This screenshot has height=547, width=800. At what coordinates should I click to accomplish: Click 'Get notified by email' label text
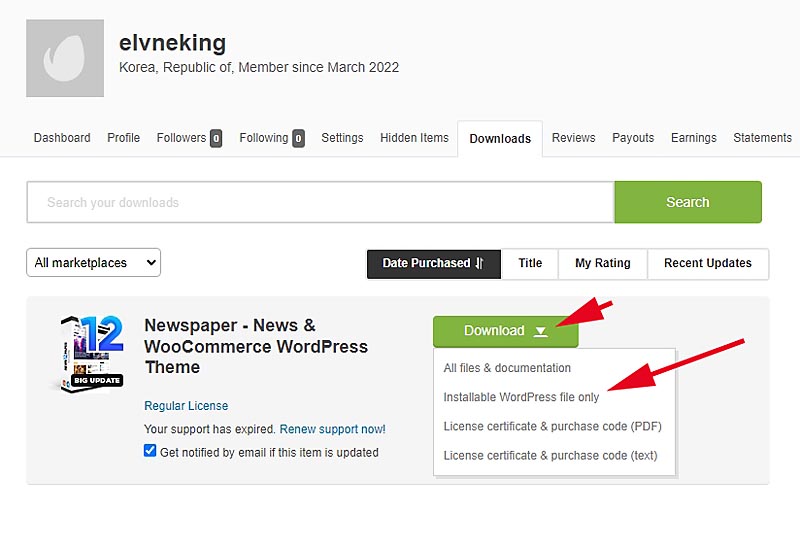tap(269, 453)
